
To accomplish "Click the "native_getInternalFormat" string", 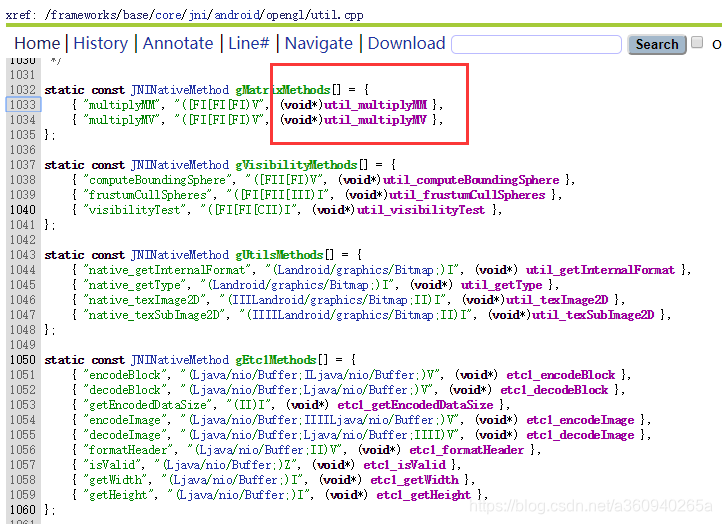I will tap(167, 270).
